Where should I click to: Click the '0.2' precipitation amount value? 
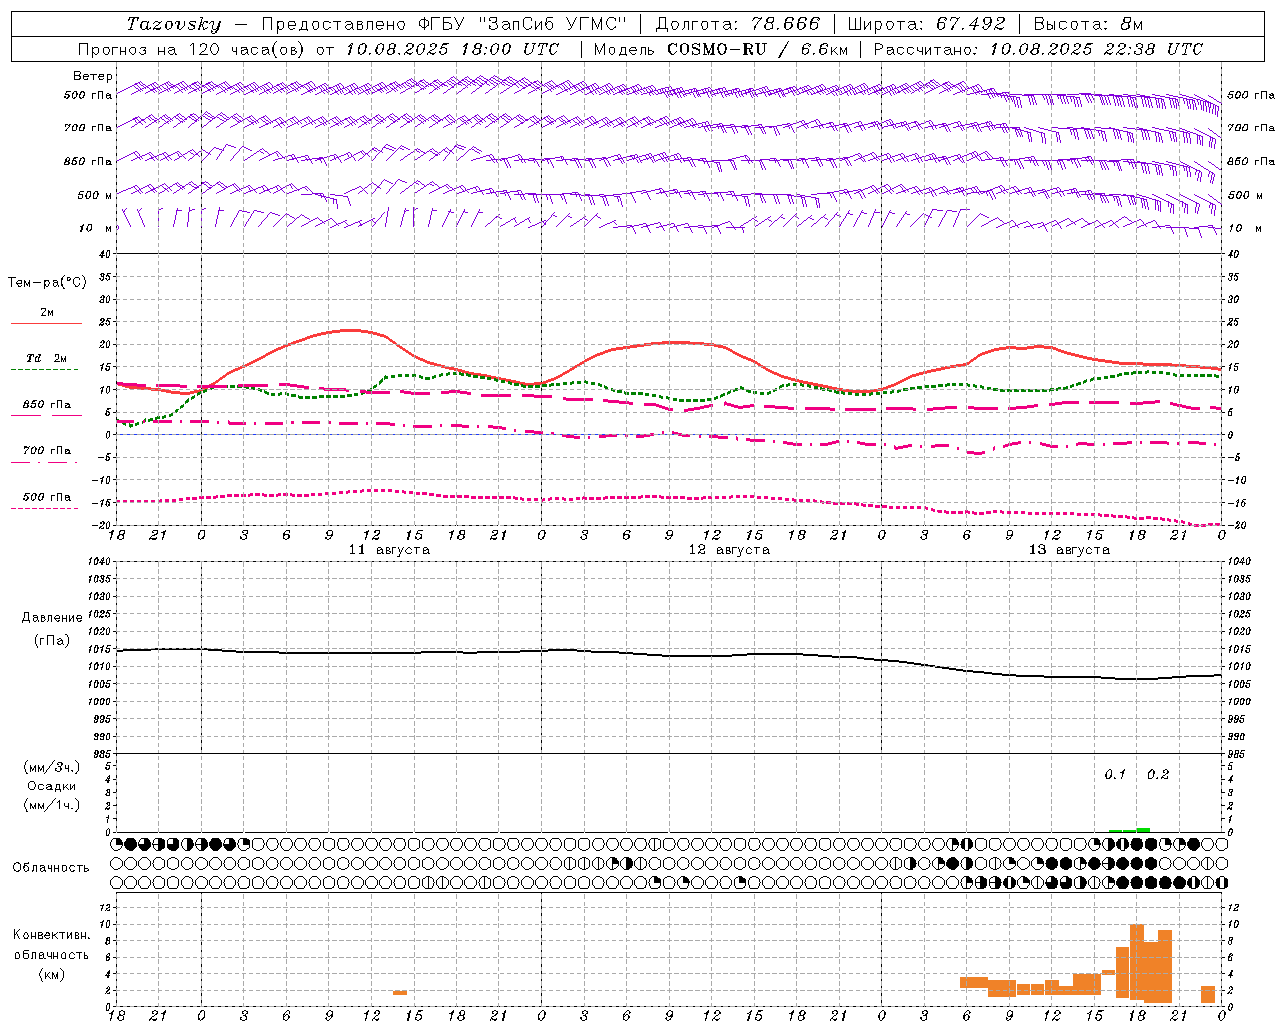coord(1158,775)
